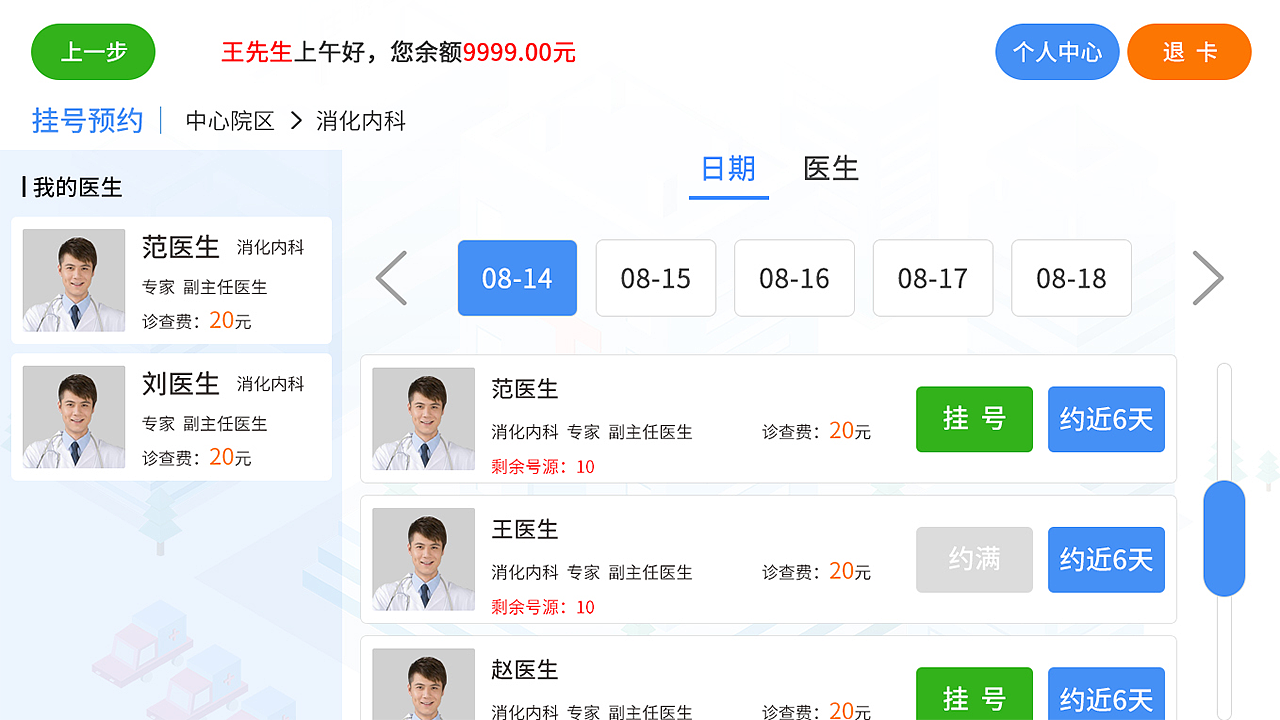Select date 08-16

click(x=794, y=278)
